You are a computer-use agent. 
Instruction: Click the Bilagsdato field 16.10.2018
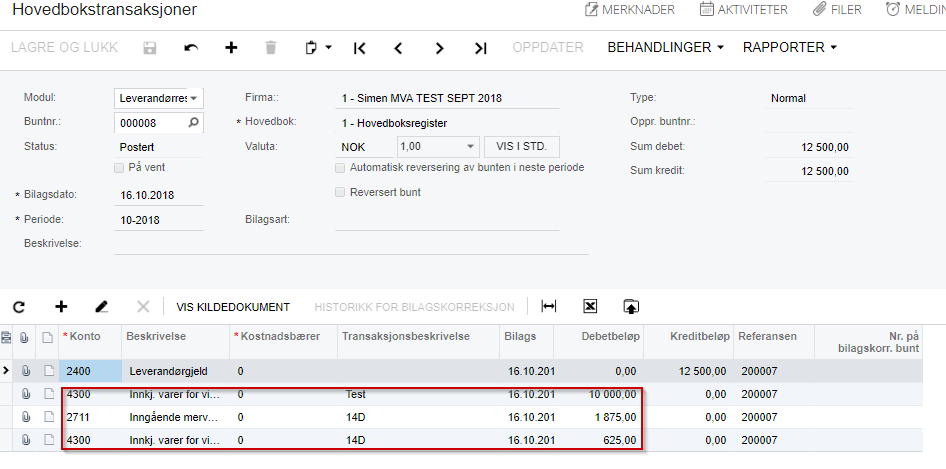[x=159, y=196]
